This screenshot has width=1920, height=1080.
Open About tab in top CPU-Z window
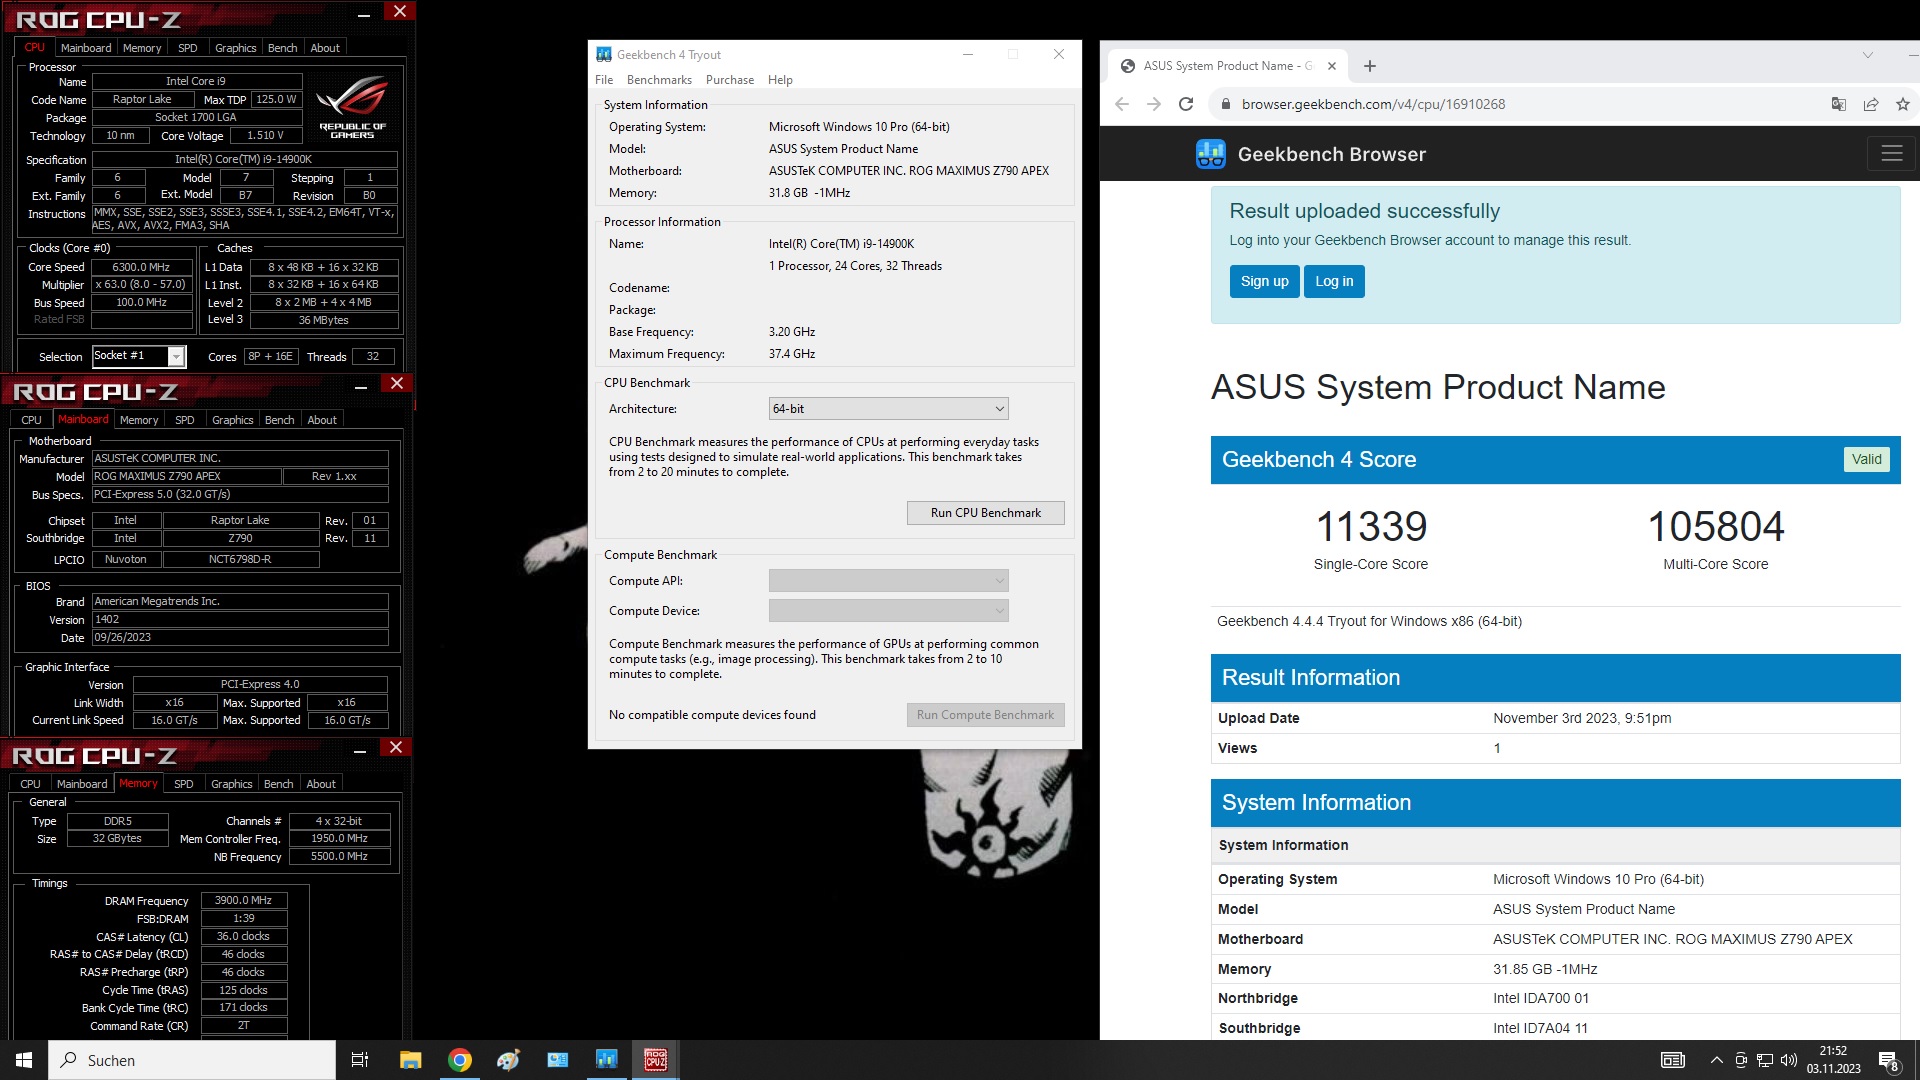pyautogui.click(x=325, y=48)
